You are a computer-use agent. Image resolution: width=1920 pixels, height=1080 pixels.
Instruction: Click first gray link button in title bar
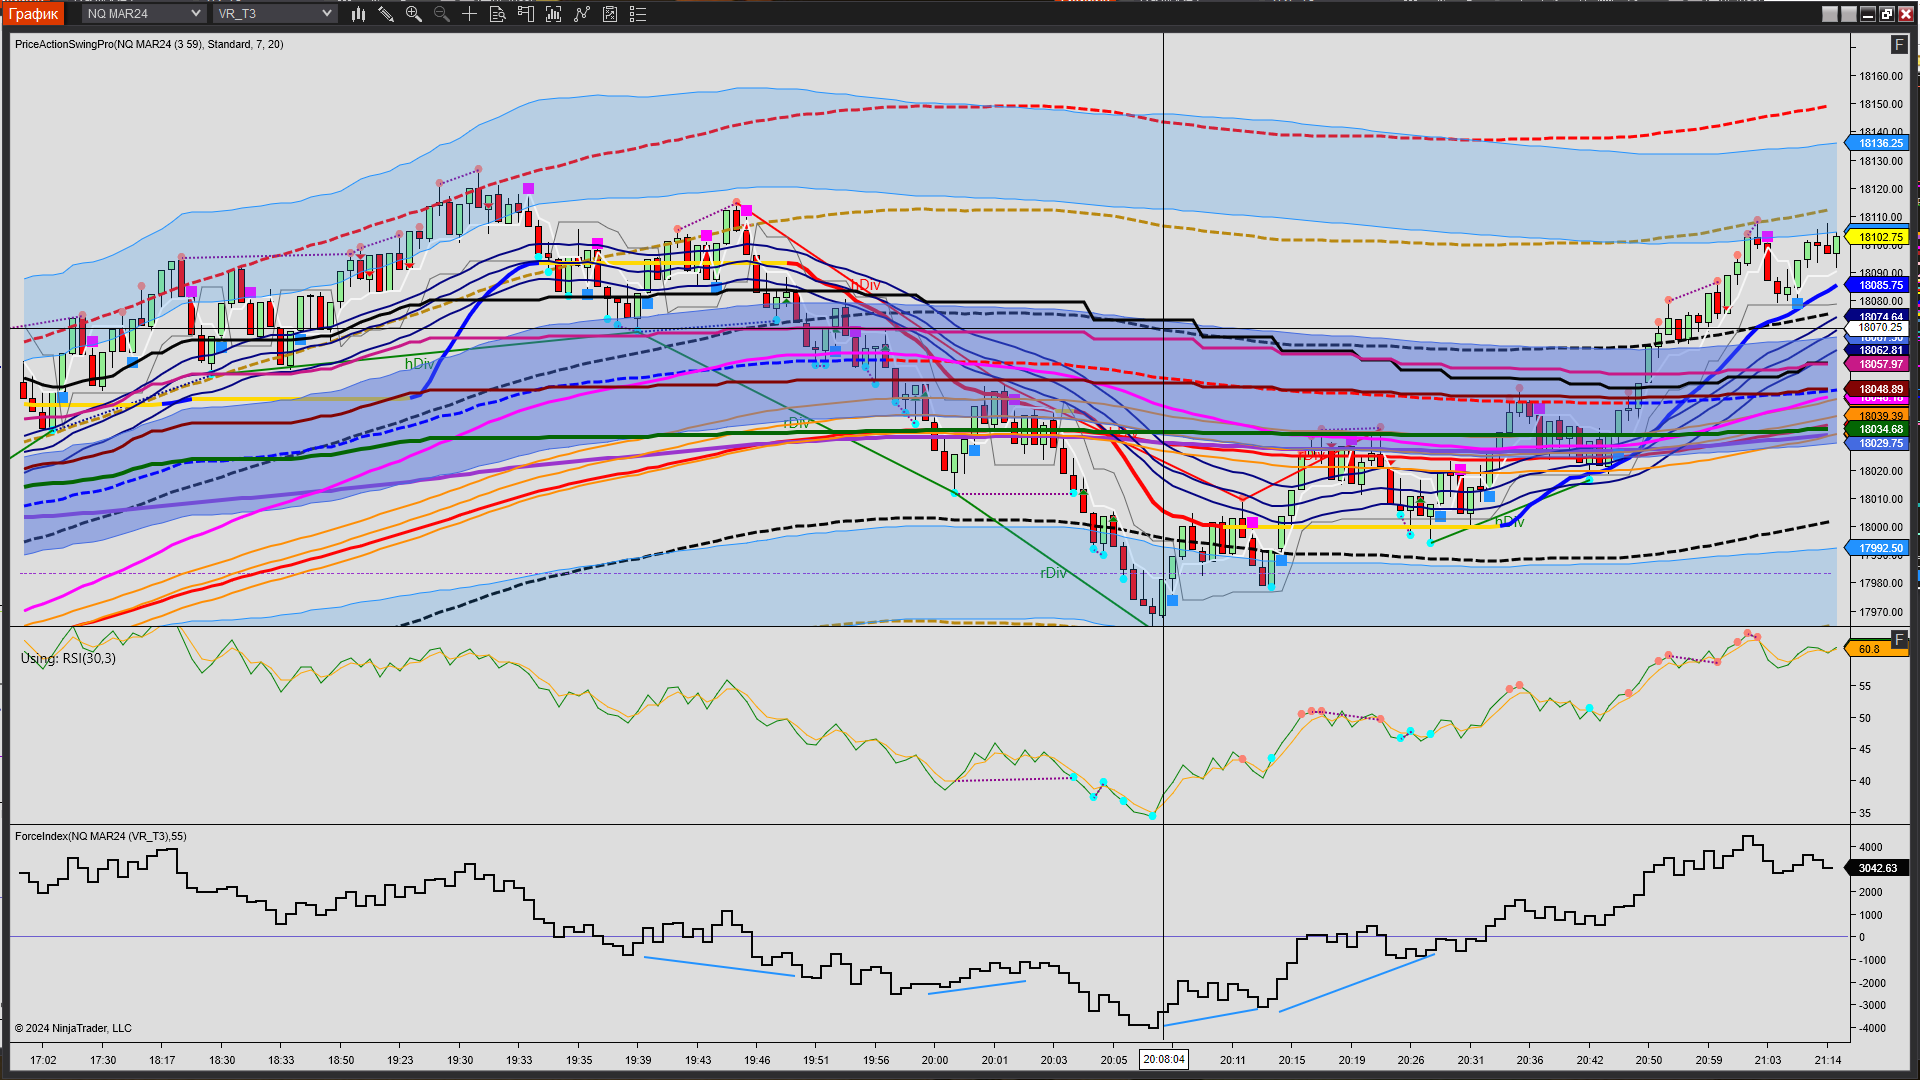pyautogui.click(x=1830, y=14)
